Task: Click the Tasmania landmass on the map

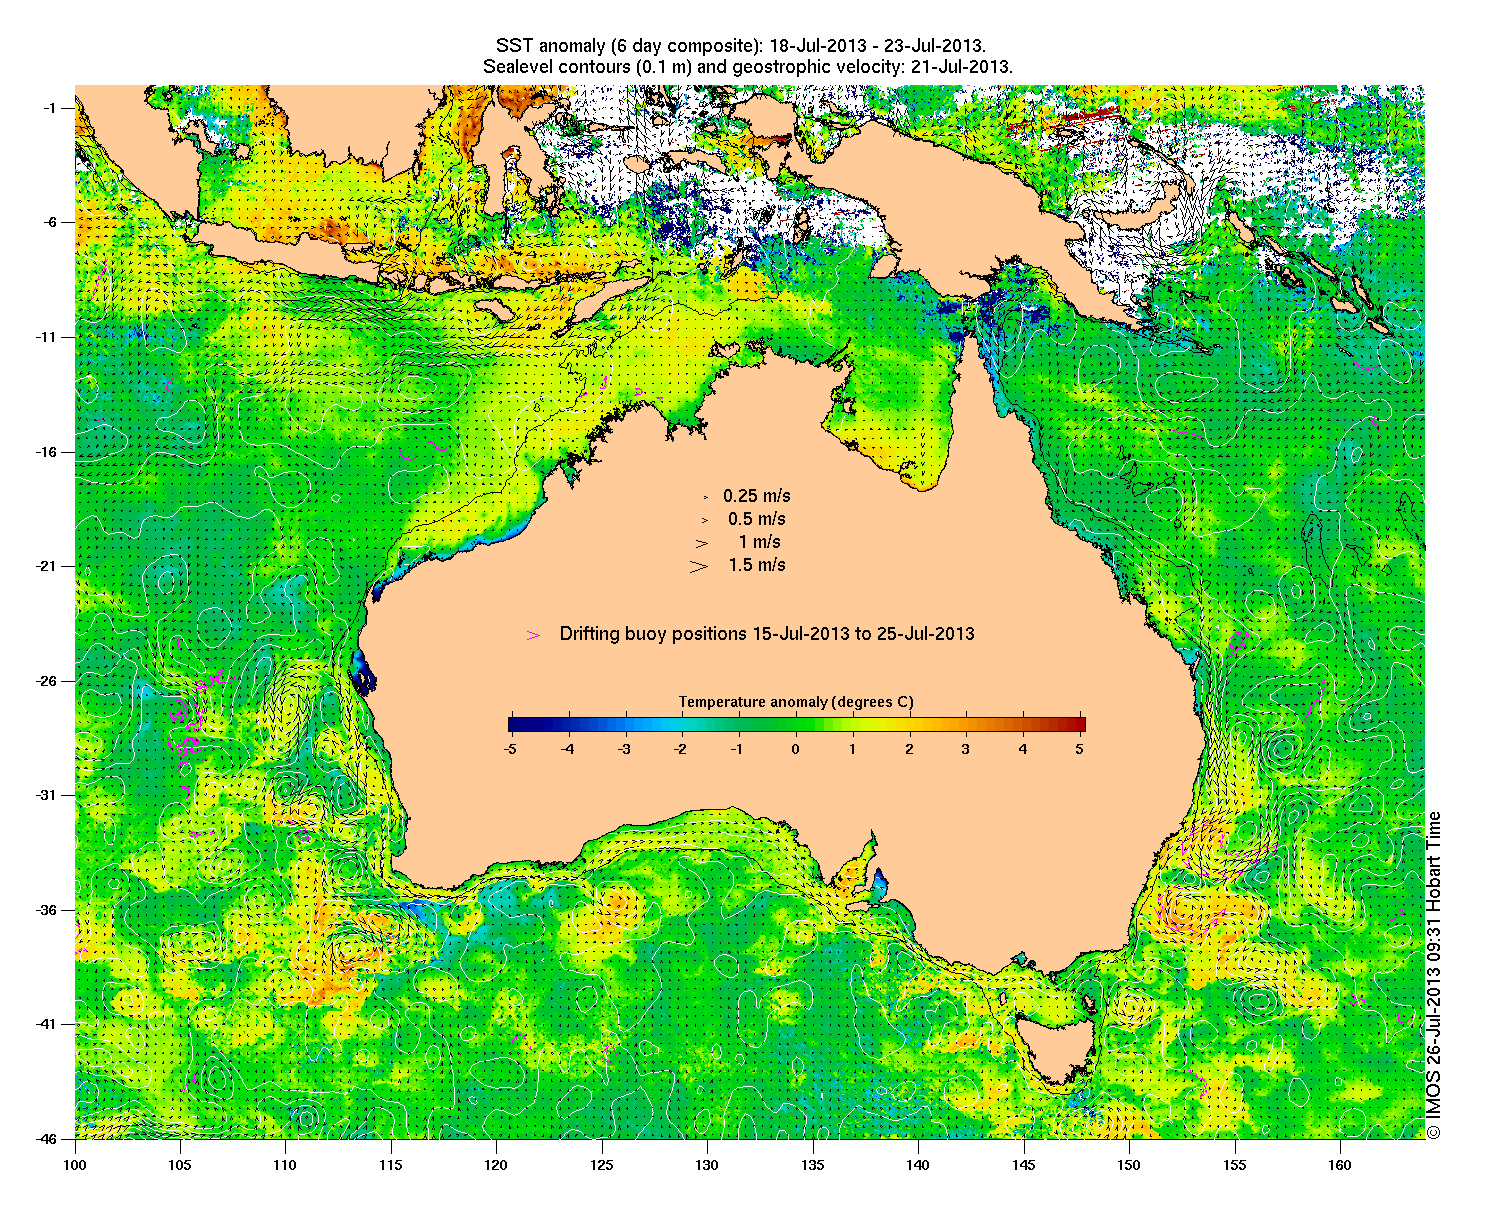Action: (1057, 1050)
